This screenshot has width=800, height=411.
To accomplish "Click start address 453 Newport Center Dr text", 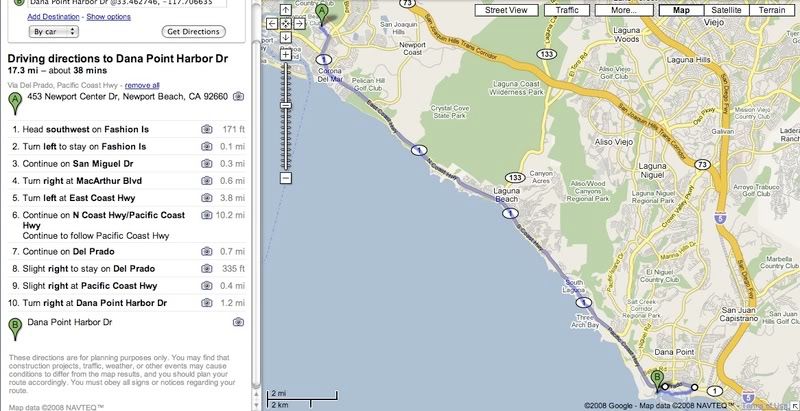I will (x=128, y=96).
